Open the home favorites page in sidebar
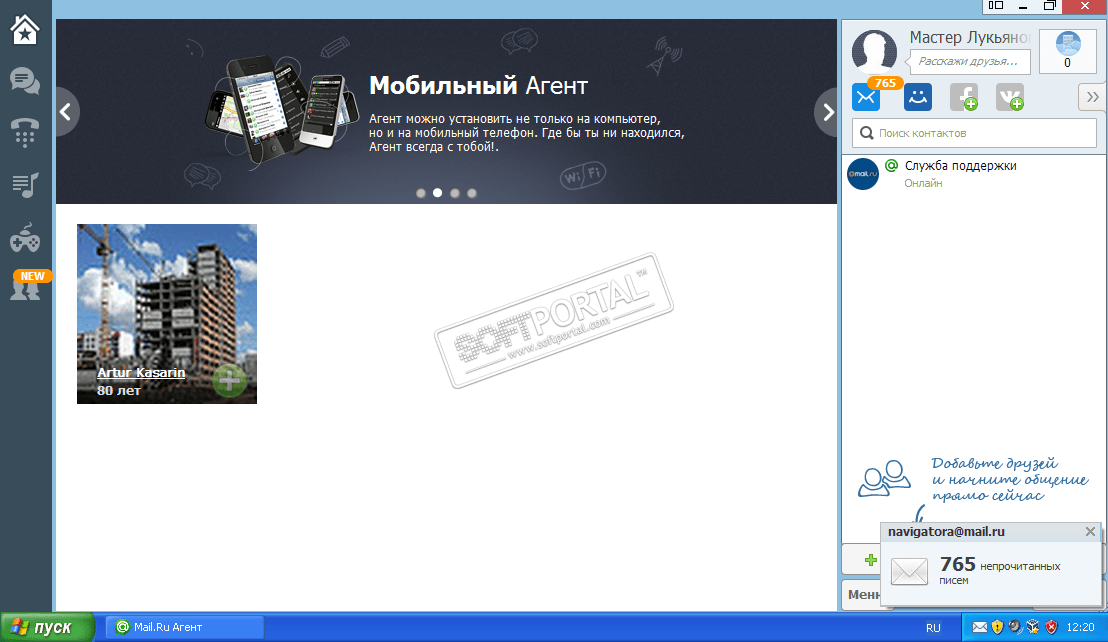This screenshot has height=642, width=1108. click(x=25, y=30)
